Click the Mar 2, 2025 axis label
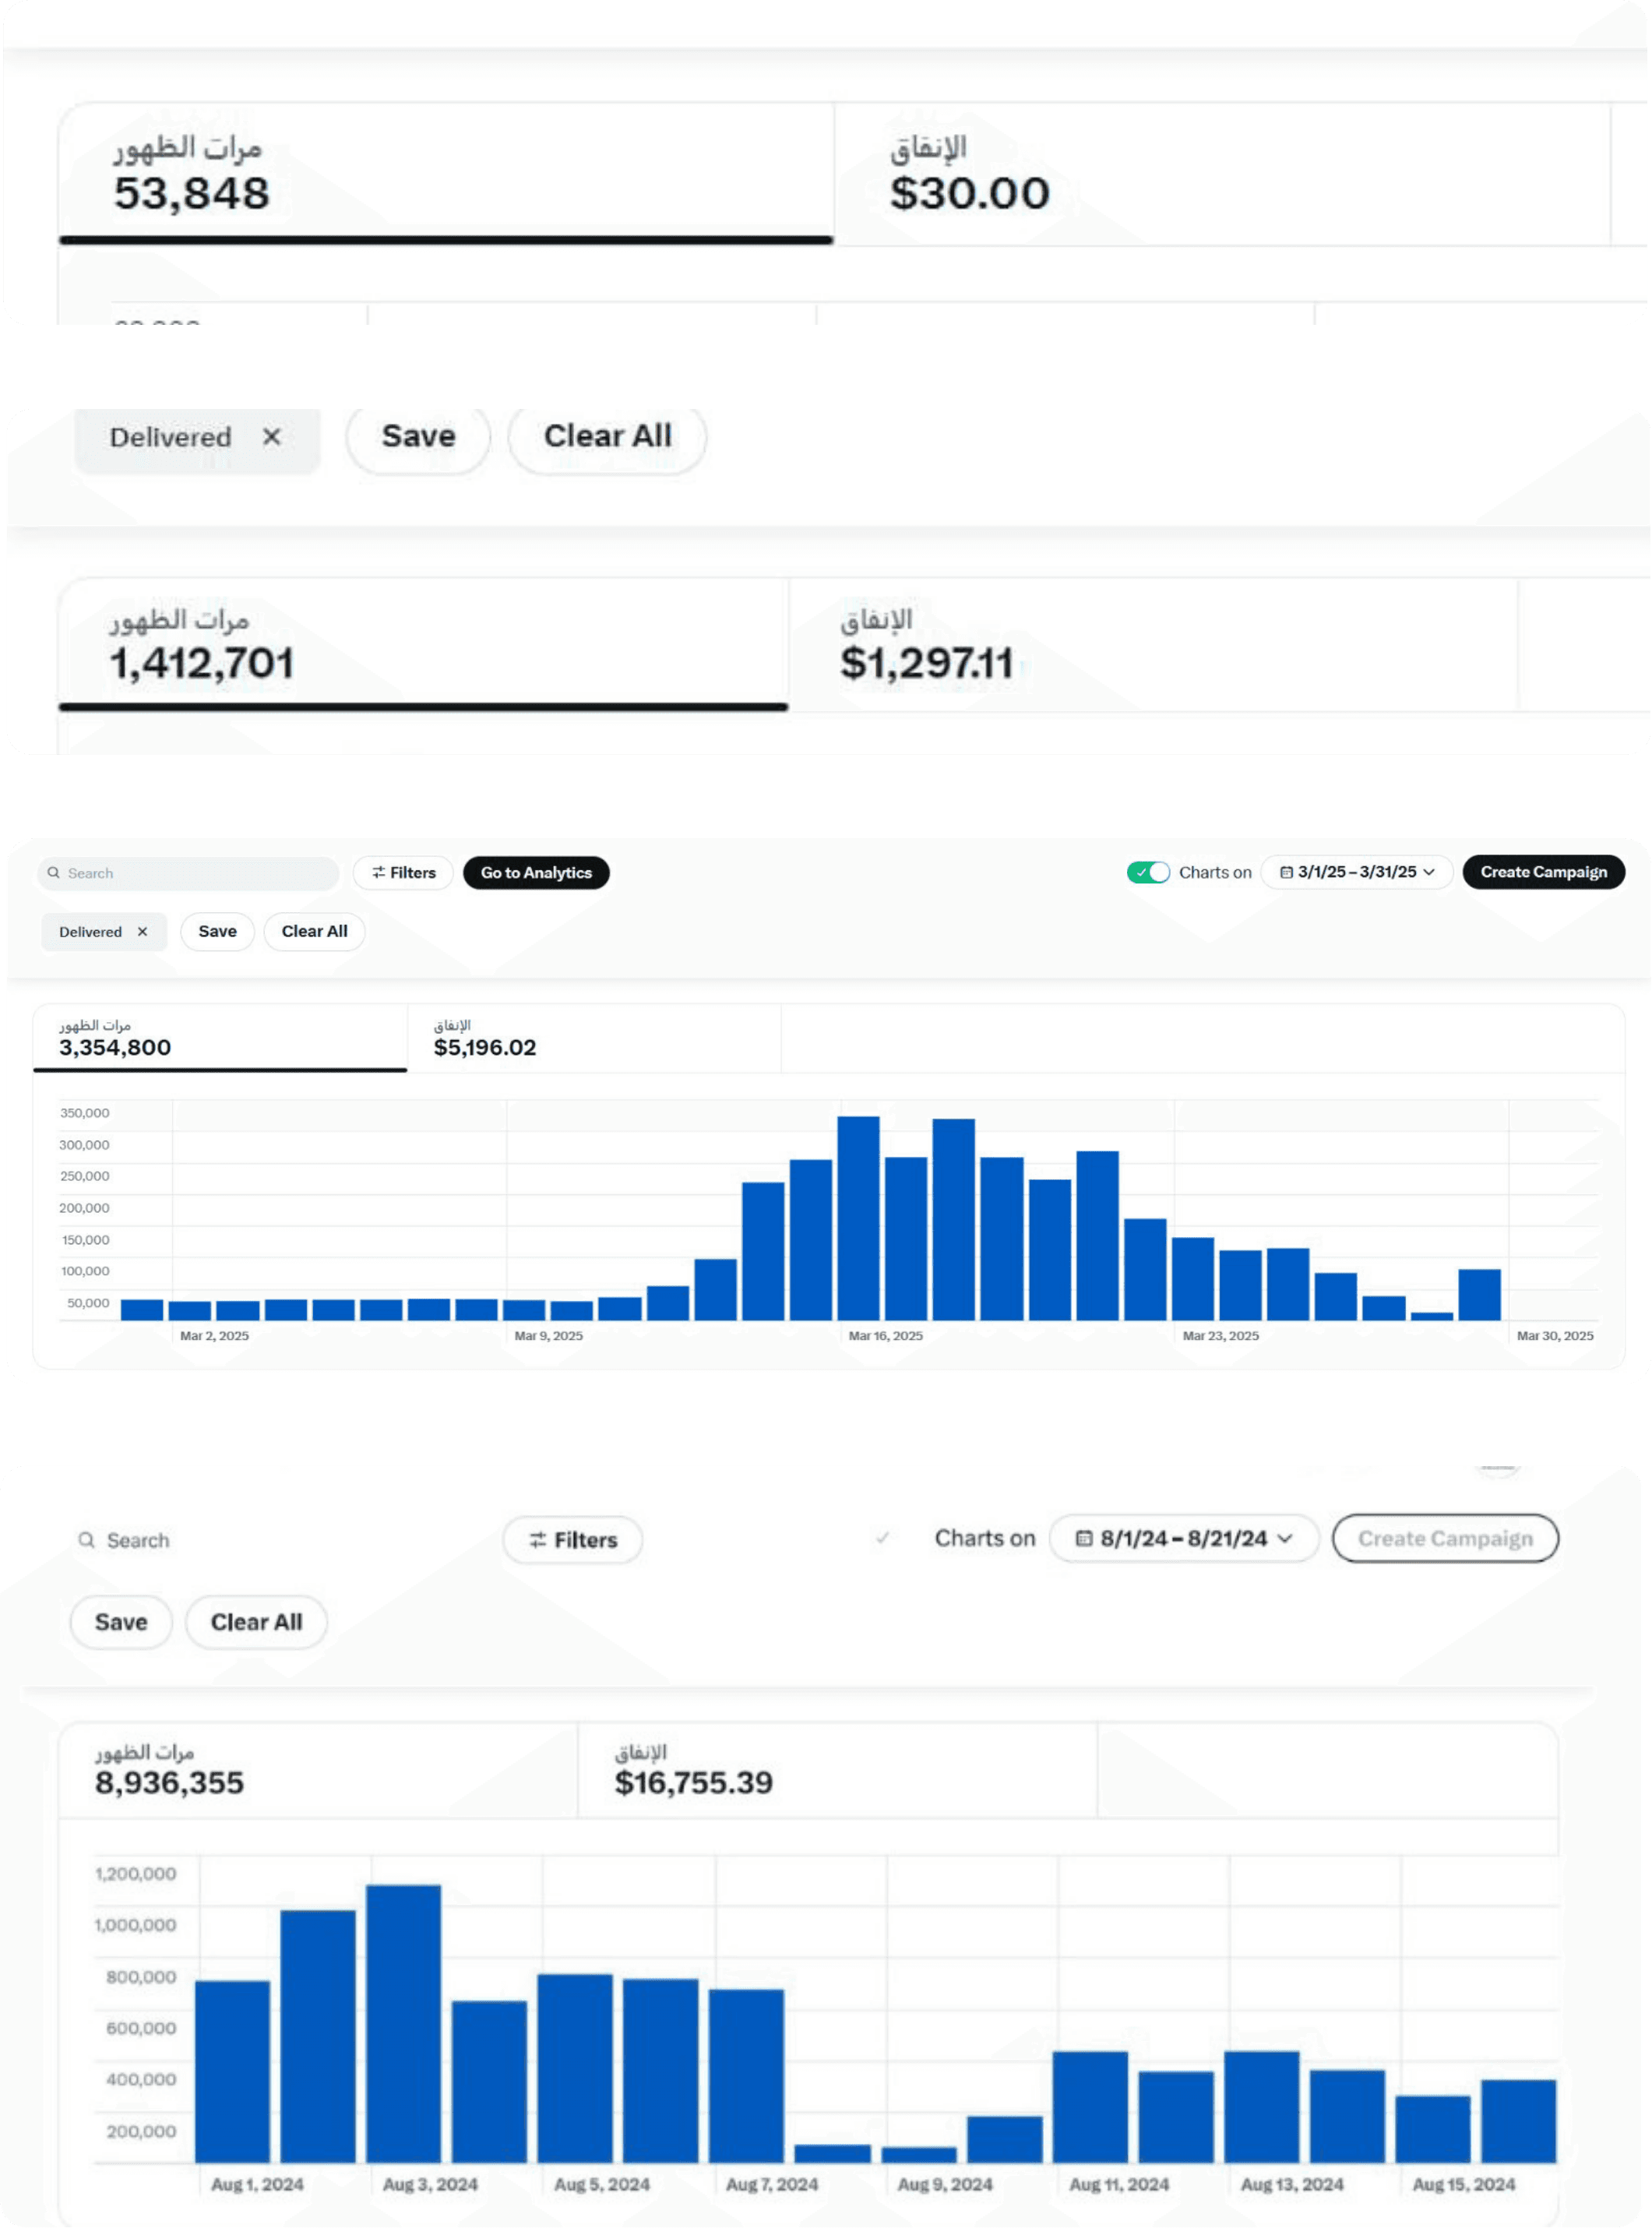Screen dimensions: 1652x2228 [214, 1336]
